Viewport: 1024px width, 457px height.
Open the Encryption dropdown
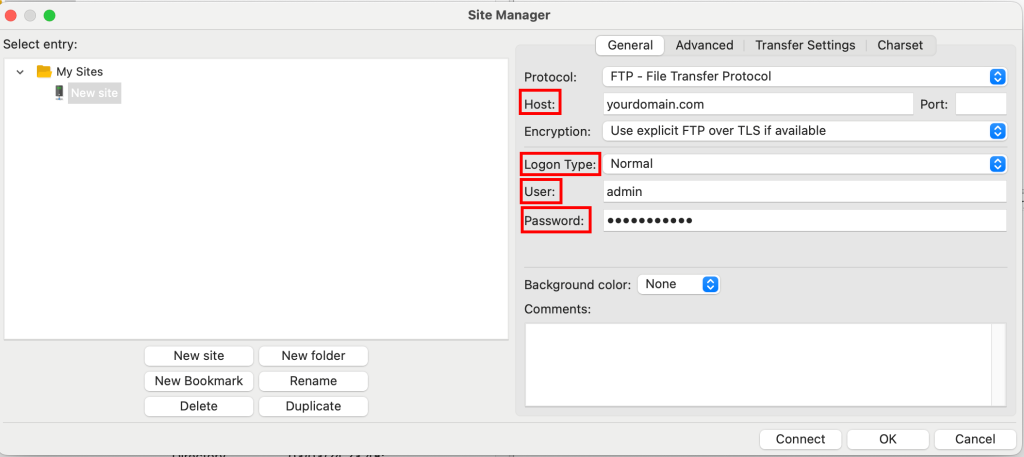tap(804, 131)
